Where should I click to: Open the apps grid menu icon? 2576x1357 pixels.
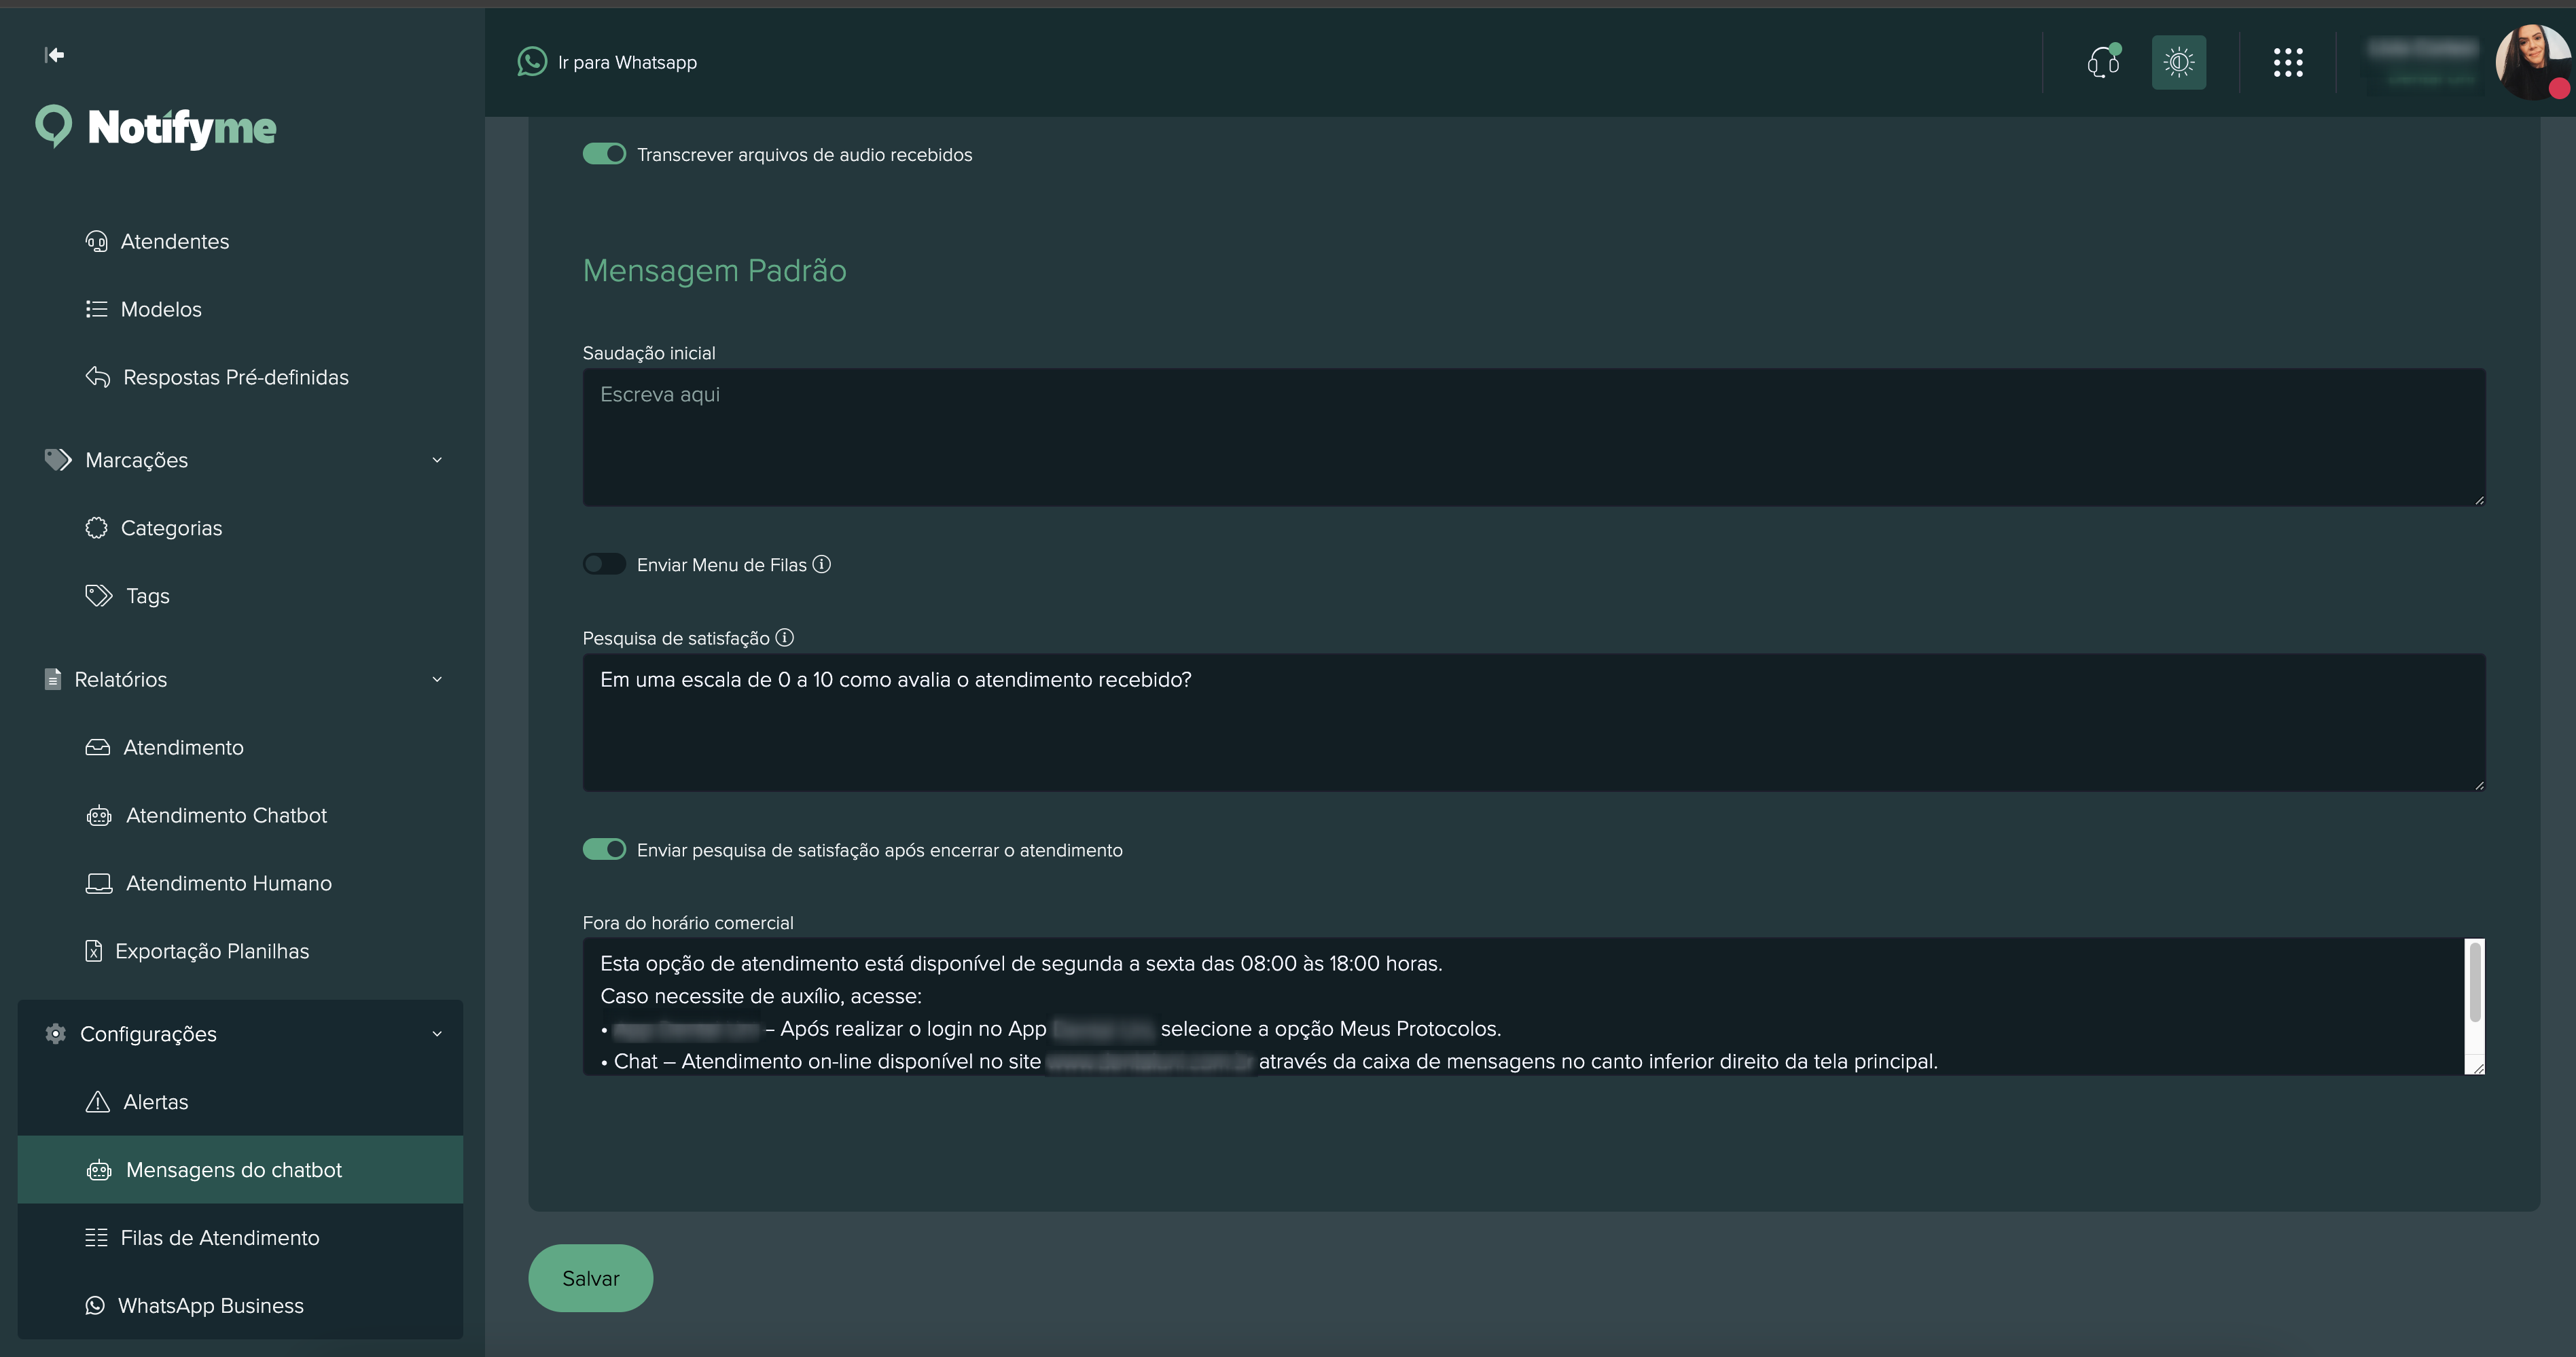tap(2288, 62)
